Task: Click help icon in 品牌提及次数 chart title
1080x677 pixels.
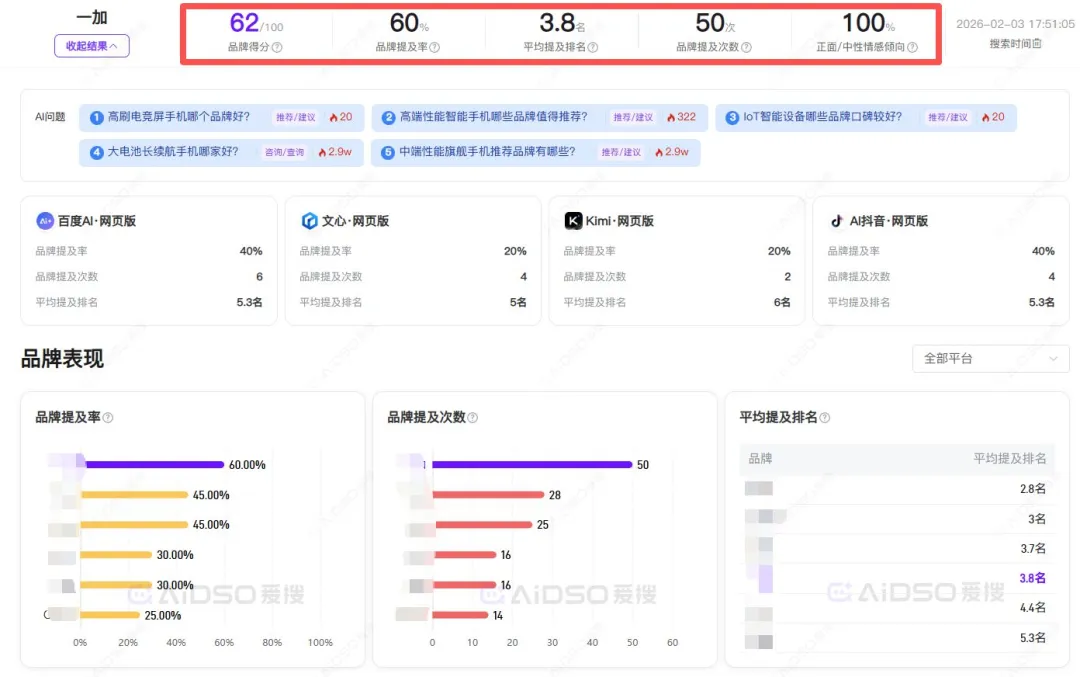Action: point(472,418)
